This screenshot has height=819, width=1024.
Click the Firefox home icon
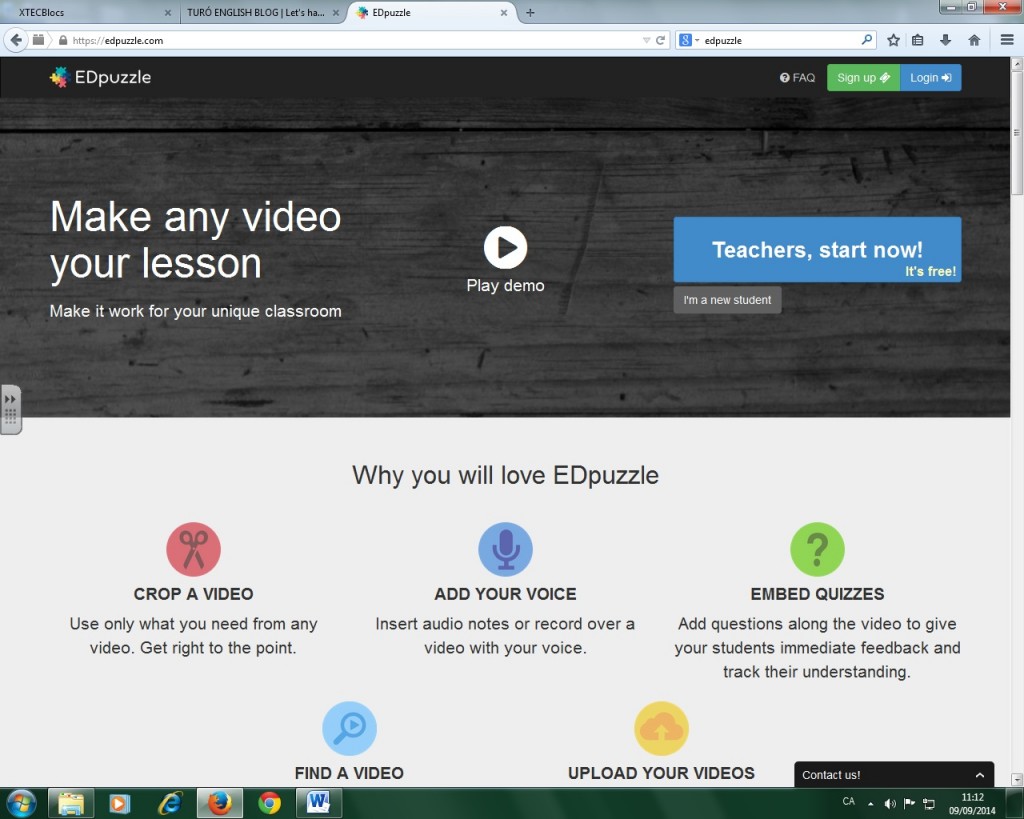pyautogui.click(x=973, y=40)
